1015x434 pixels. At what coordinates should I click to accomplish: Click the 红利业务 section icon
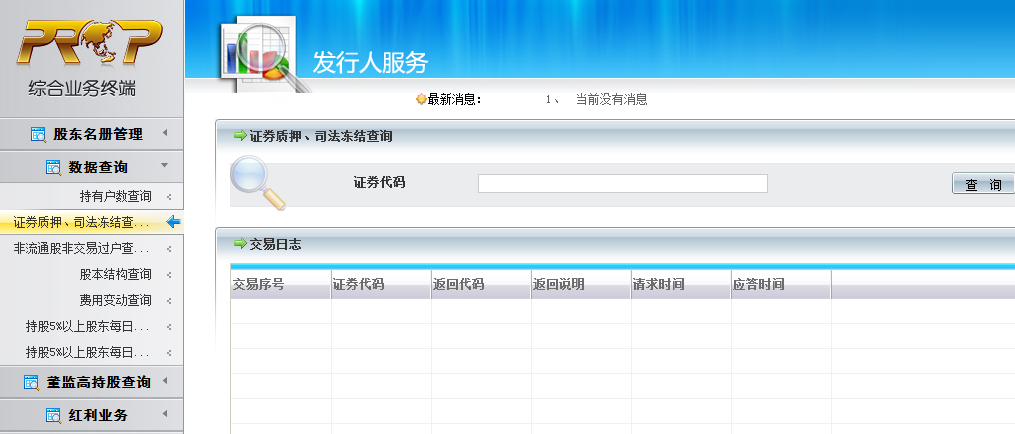(54, 415)
